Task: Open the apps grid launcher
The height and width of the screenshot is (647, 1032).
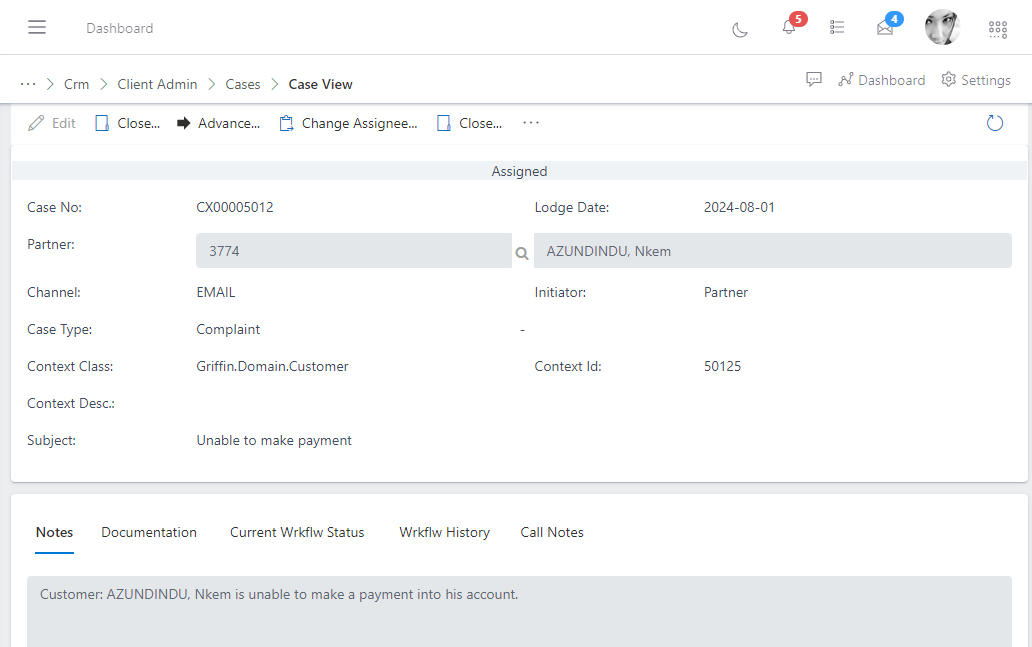Action: [x=997, y=29]
